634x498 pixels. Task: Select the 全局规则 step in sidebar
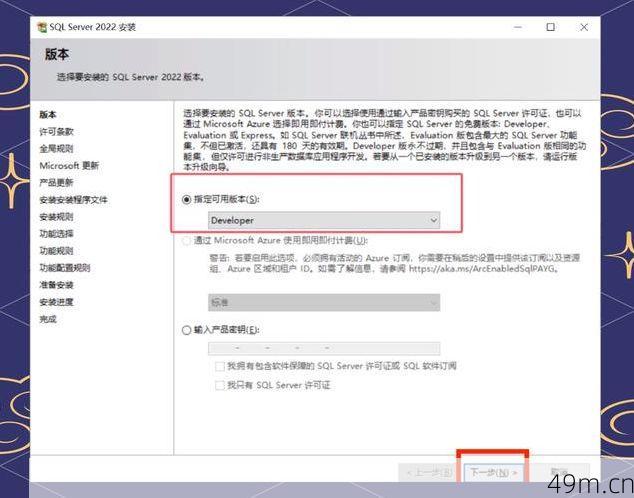coord(57,149)
